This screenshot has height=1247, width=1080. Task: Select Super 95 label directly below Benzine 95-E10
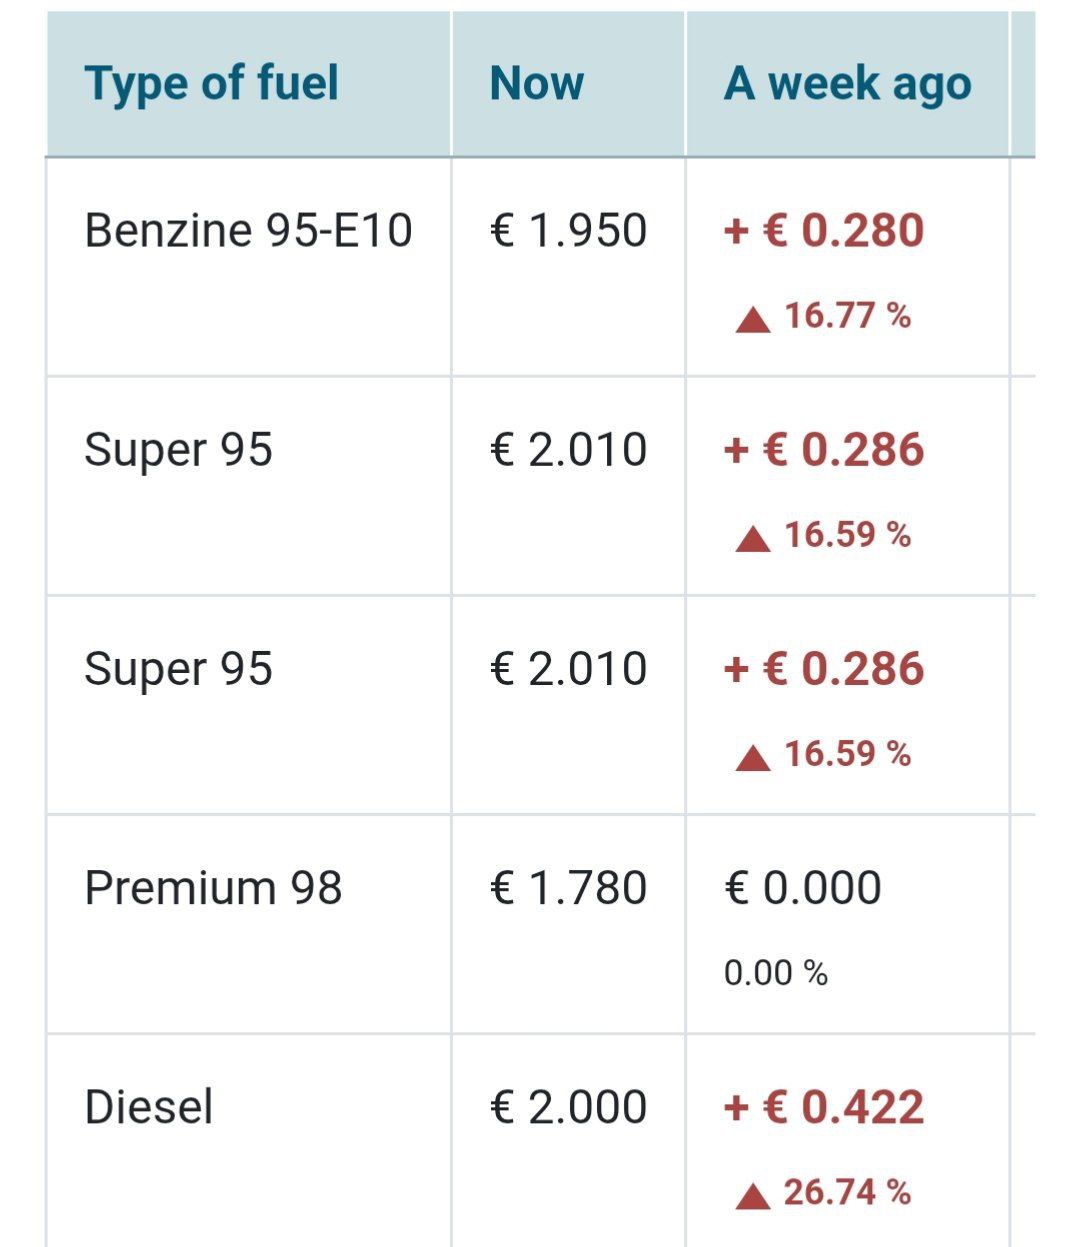click(x=178, y=450)
